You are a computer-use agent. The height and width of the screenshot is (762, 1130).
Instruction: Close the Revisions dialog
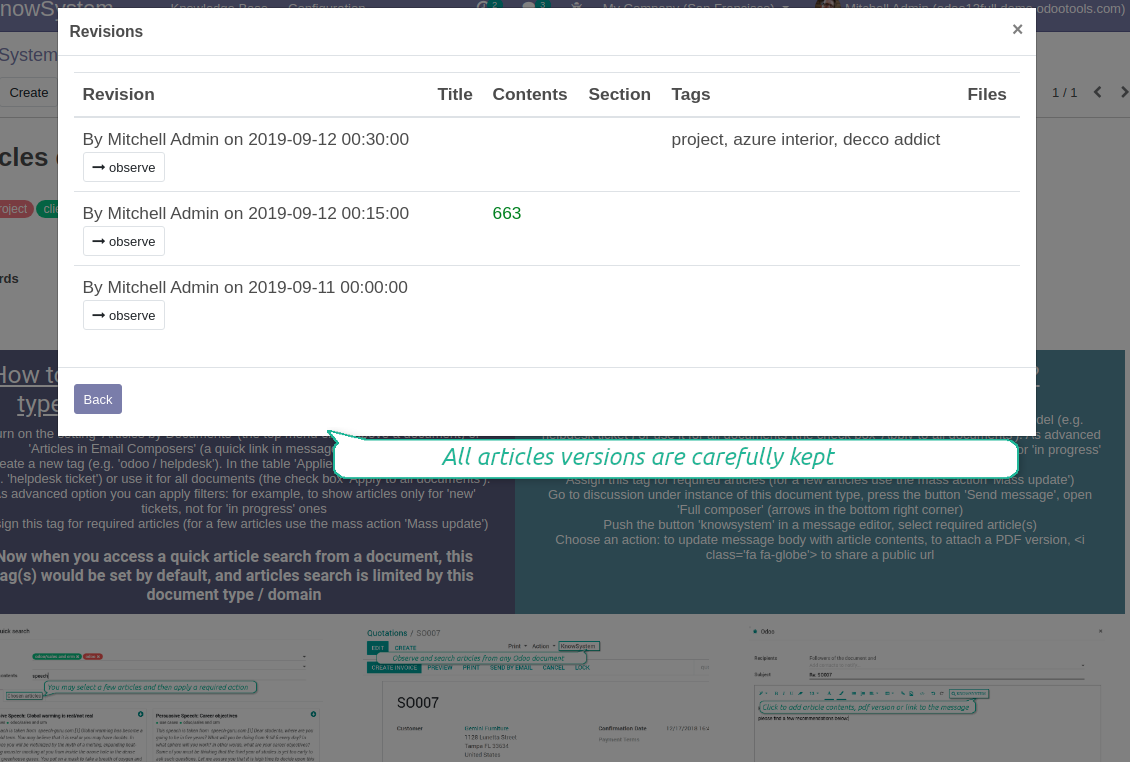1017,30
